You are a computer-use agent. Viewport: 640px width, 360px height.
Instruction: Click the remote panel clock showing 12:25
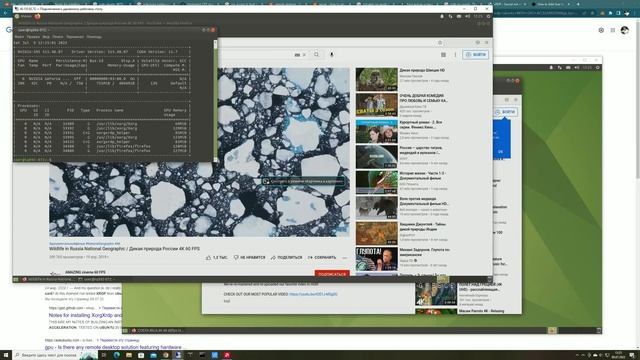(478, 16)
